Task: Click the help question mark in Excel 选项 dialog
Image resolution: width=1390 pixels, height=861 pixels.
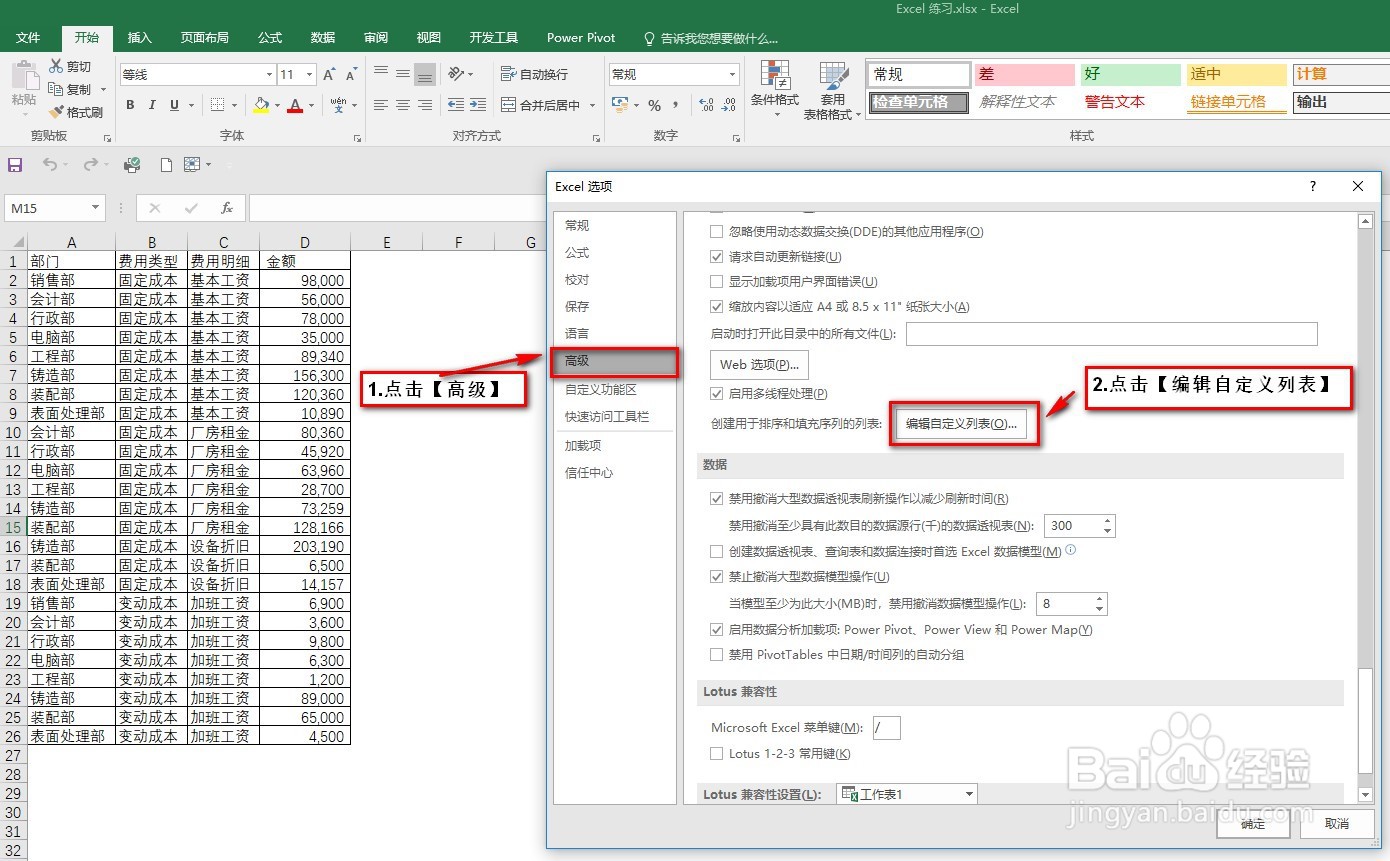Action: point(1313,186)
